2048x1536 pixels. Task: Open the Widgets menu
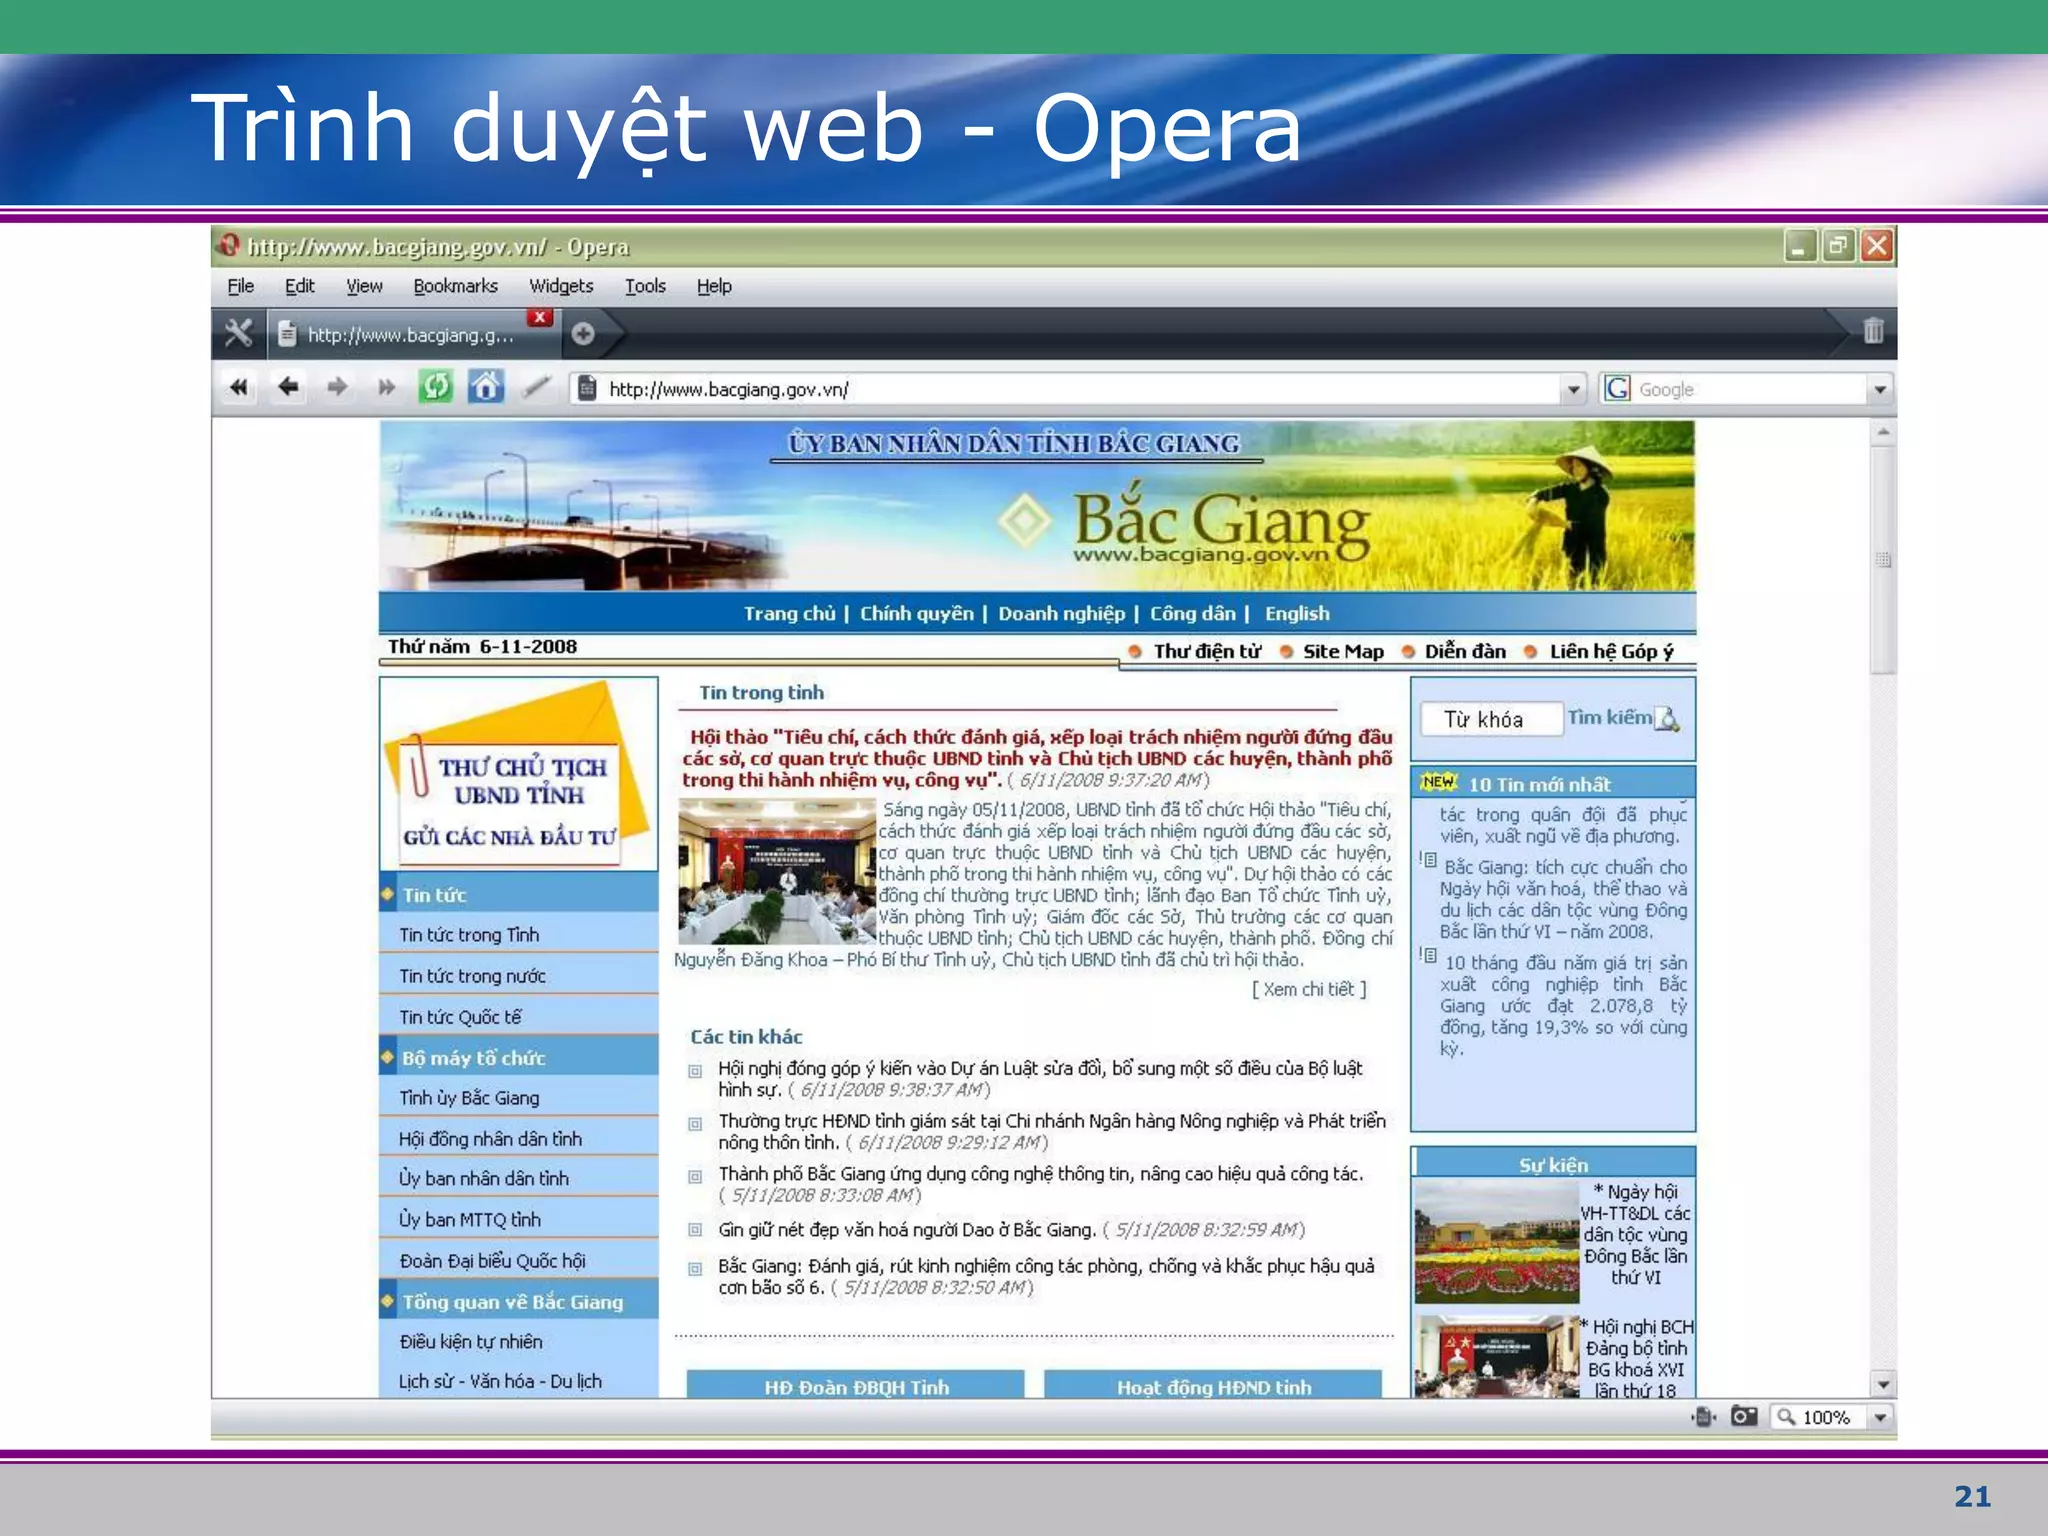[561, 286]
